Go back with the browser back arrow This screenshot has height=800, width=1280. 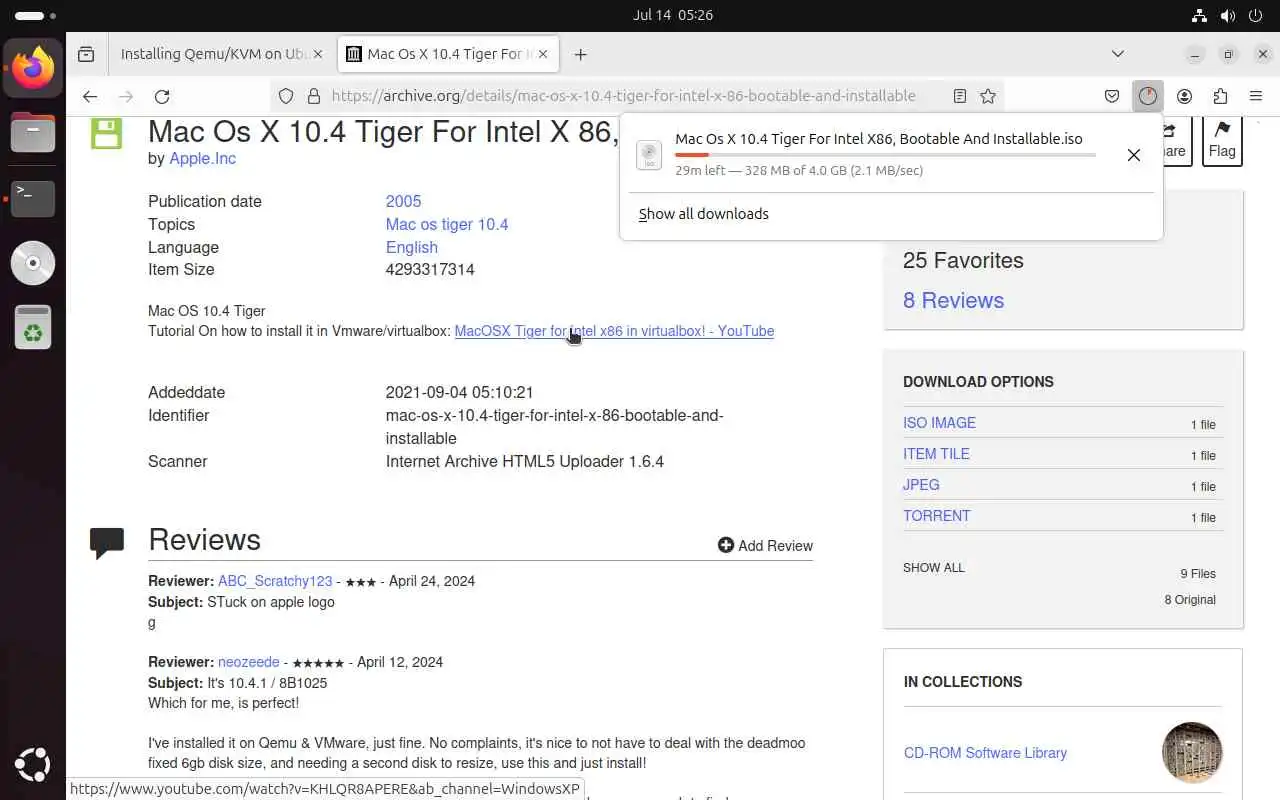[x=90, y=96]
